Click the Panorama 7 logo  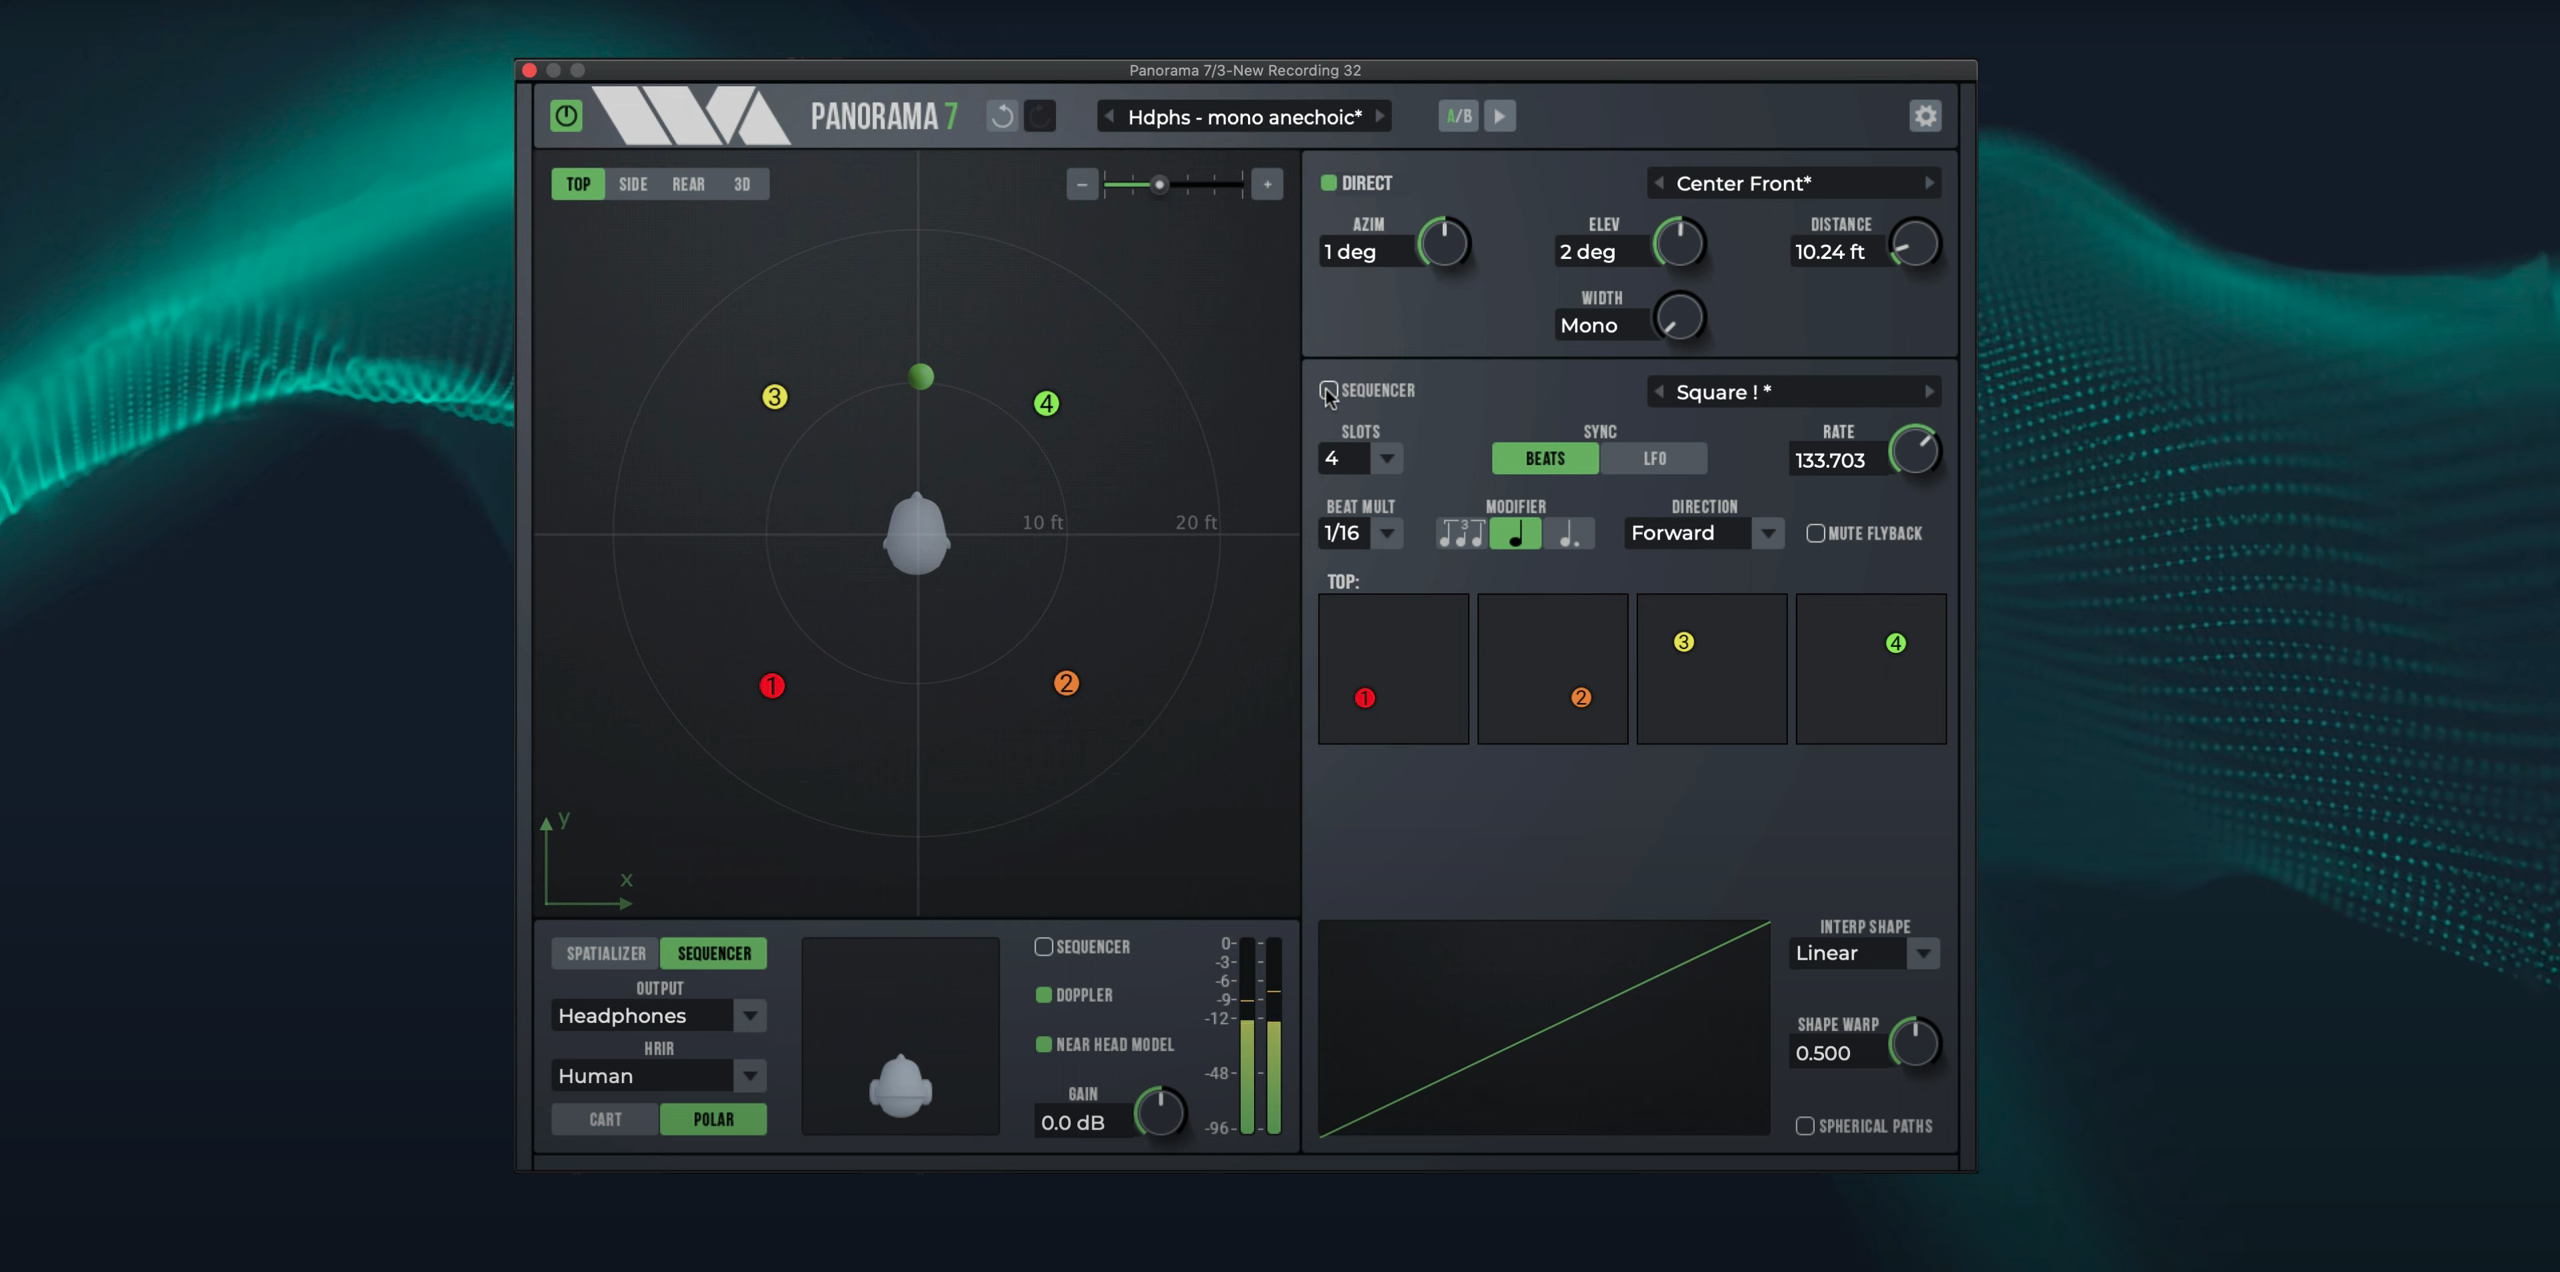[883, 116]
